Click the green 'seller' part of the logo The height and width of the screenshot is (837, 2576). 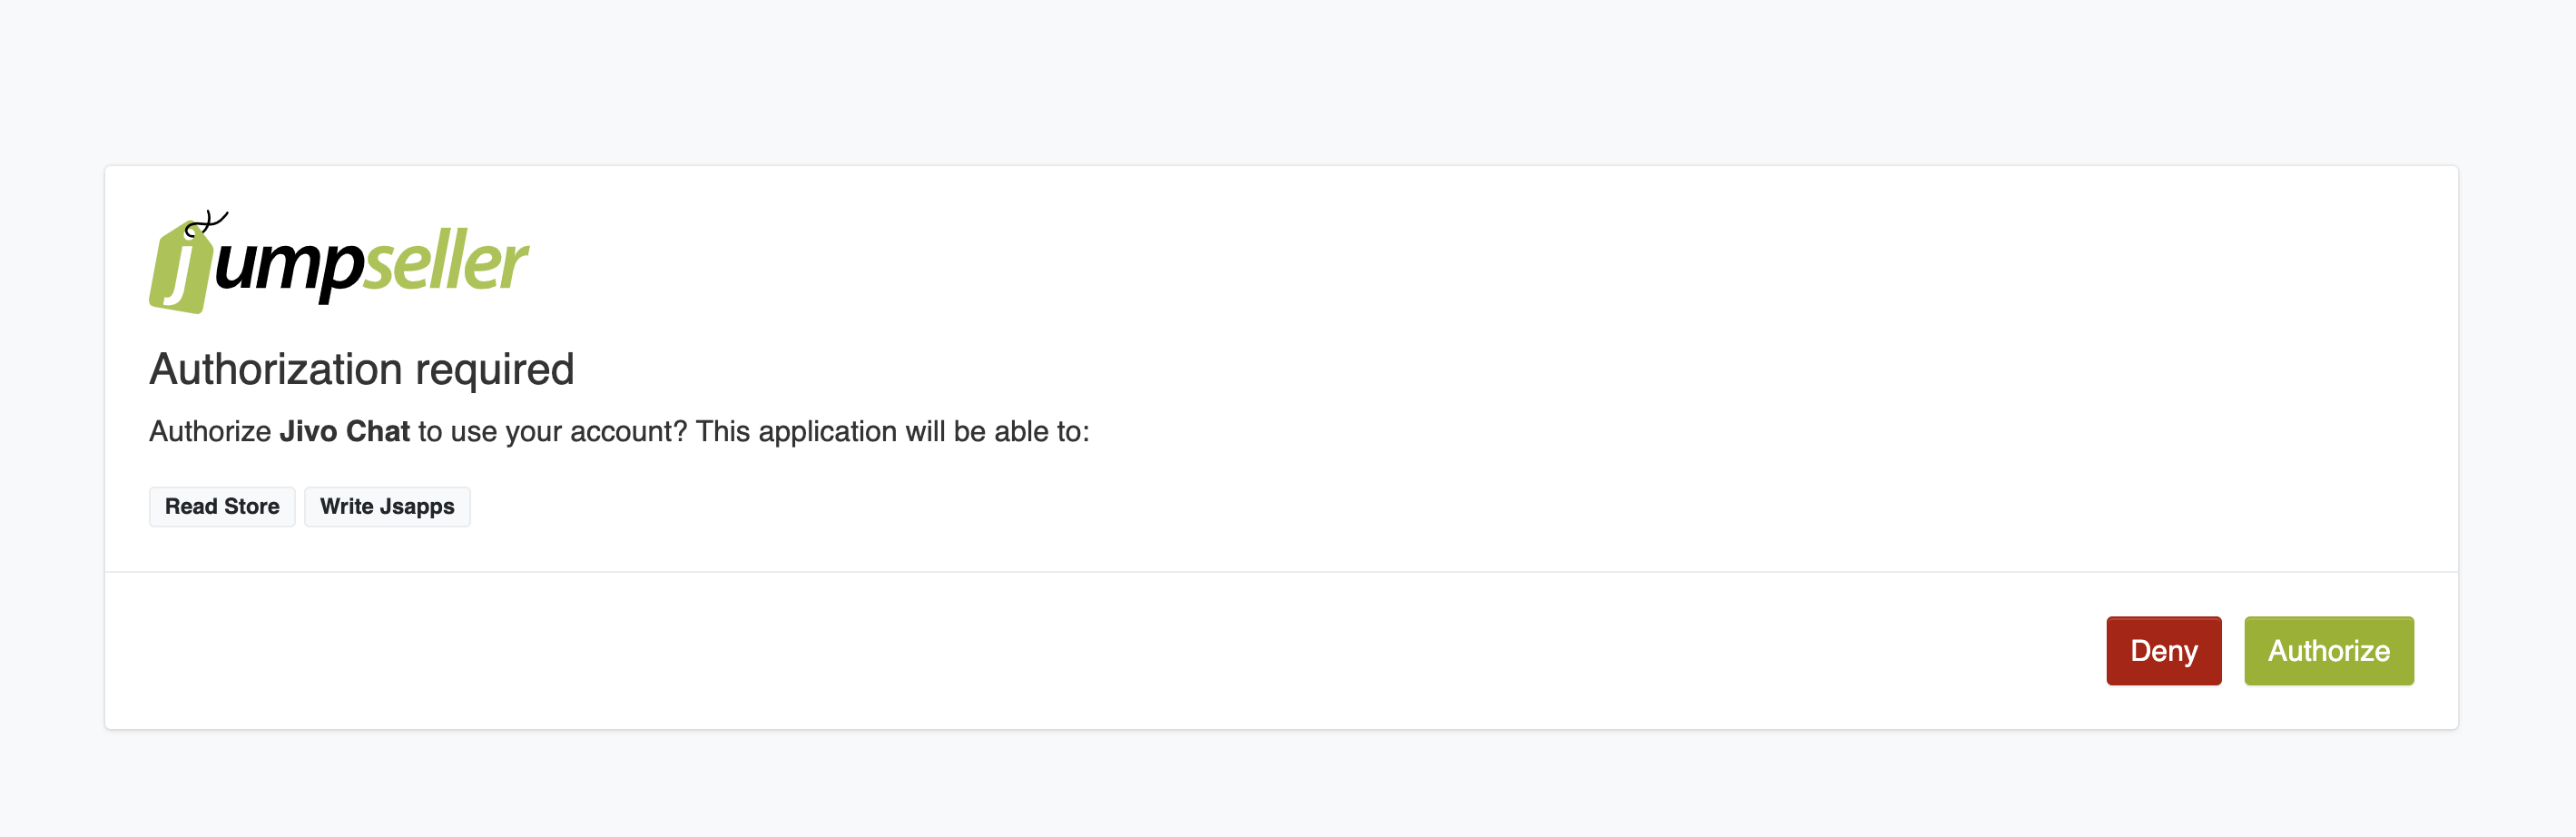(x=446, y=261)
